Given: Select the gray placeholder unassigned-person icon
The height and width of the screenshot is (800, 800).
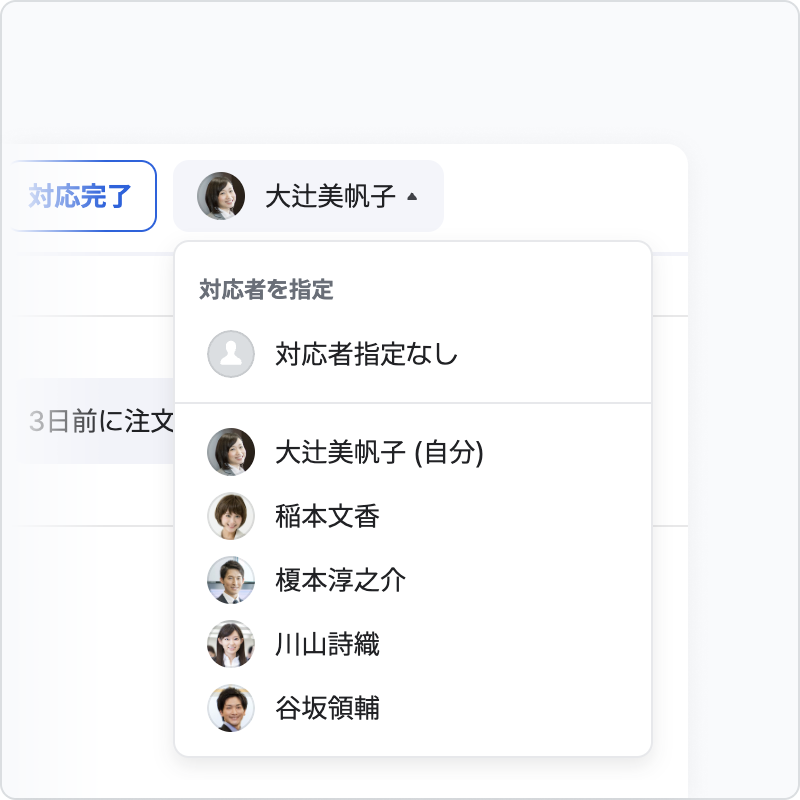Looking at the screenshot, I should (x=231, y=354).
